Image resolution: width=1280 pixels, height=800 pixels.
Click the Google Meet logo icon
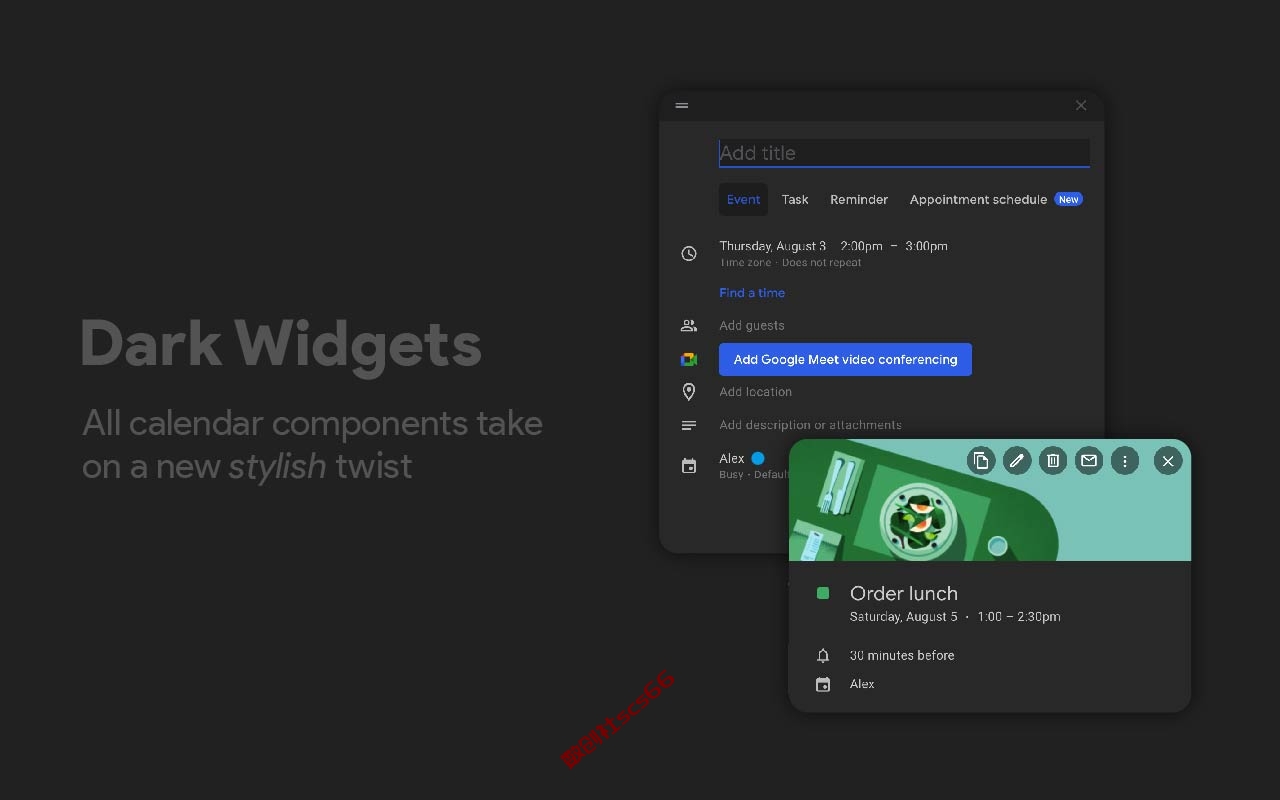pos(689,360)
